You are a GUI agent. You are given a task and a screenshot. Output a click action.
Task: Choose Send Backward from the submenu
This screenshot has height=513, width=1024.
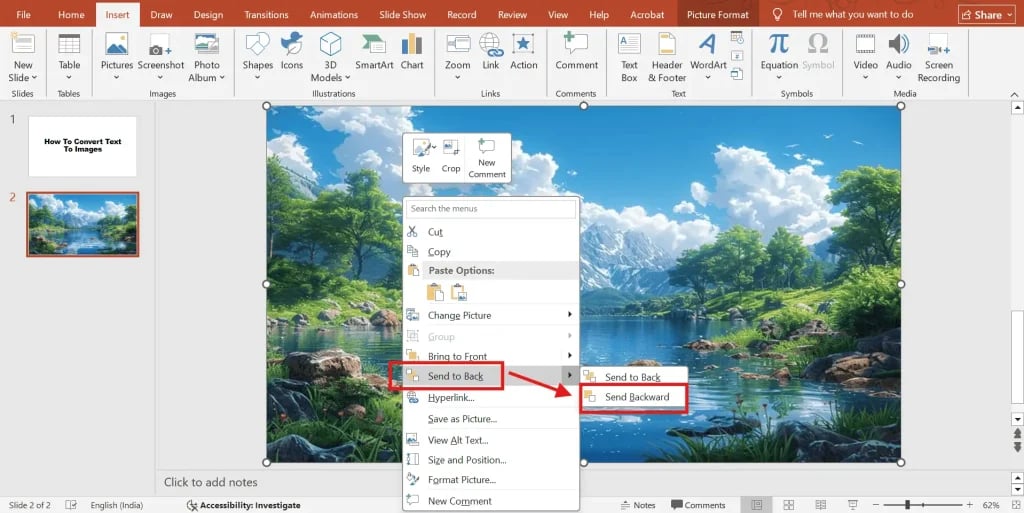[x=637, y=397]
